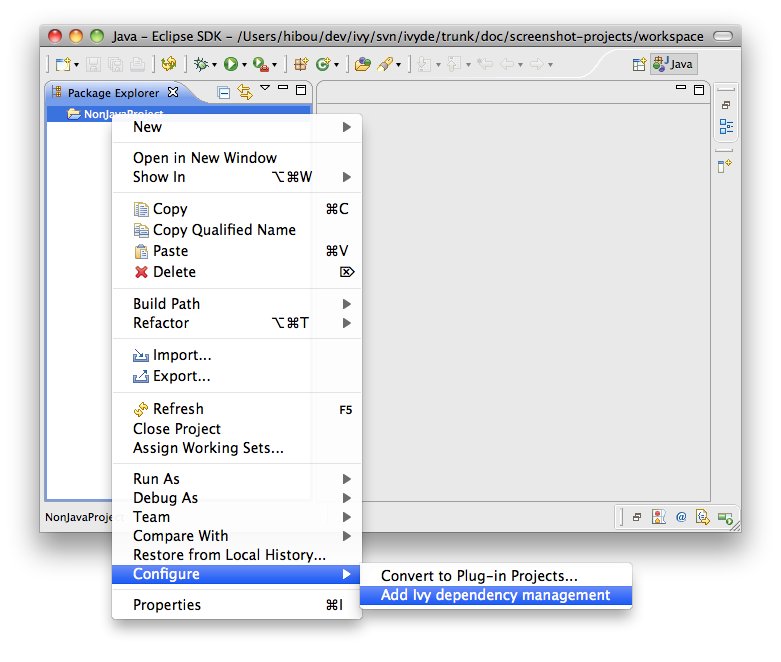Choose Refresh from context menu

pyautogui.click(x=177, y=409)
